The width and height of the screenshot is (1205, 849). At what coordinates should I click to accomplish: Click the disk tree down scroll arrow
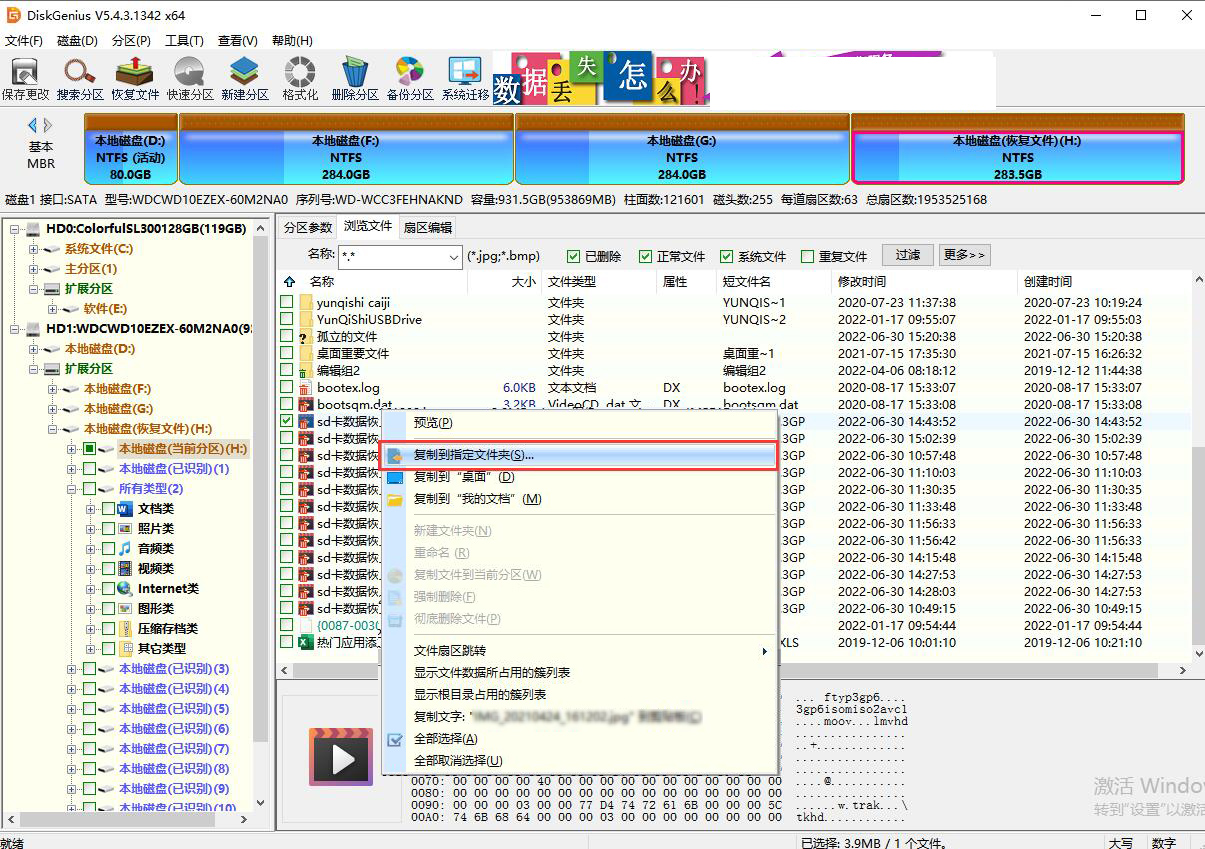click(261, 802)
